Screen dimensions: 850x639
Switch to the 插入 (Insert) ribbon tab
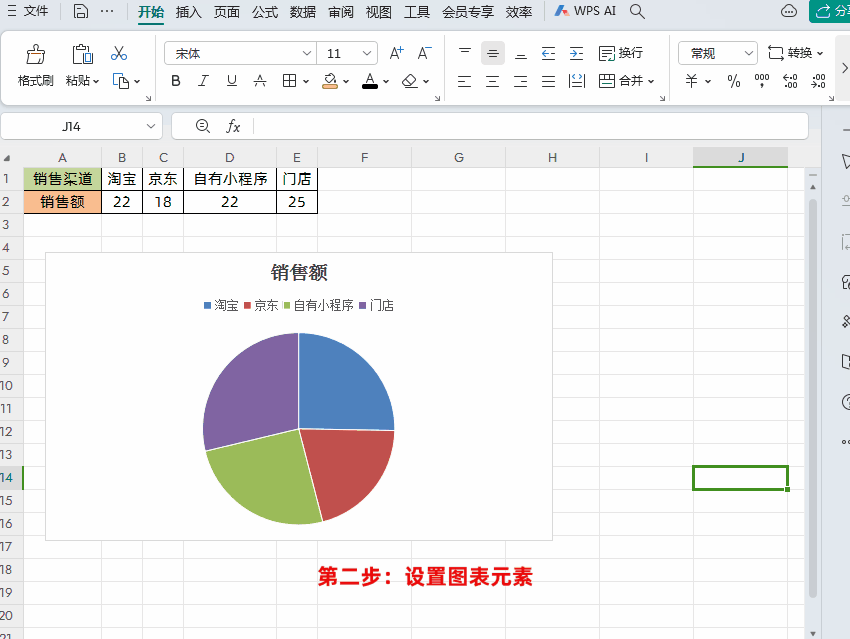(x=189, y=13)
